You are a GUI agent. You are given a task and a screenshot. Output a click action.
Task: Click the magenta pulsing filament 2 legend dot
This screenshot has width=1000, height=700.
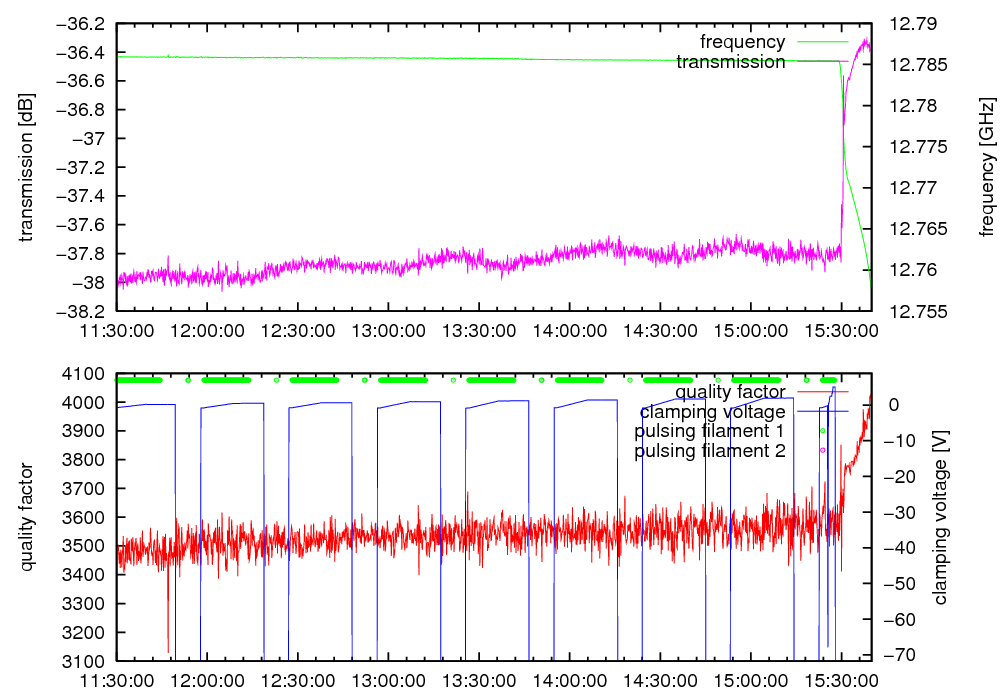tap(822, 451)
